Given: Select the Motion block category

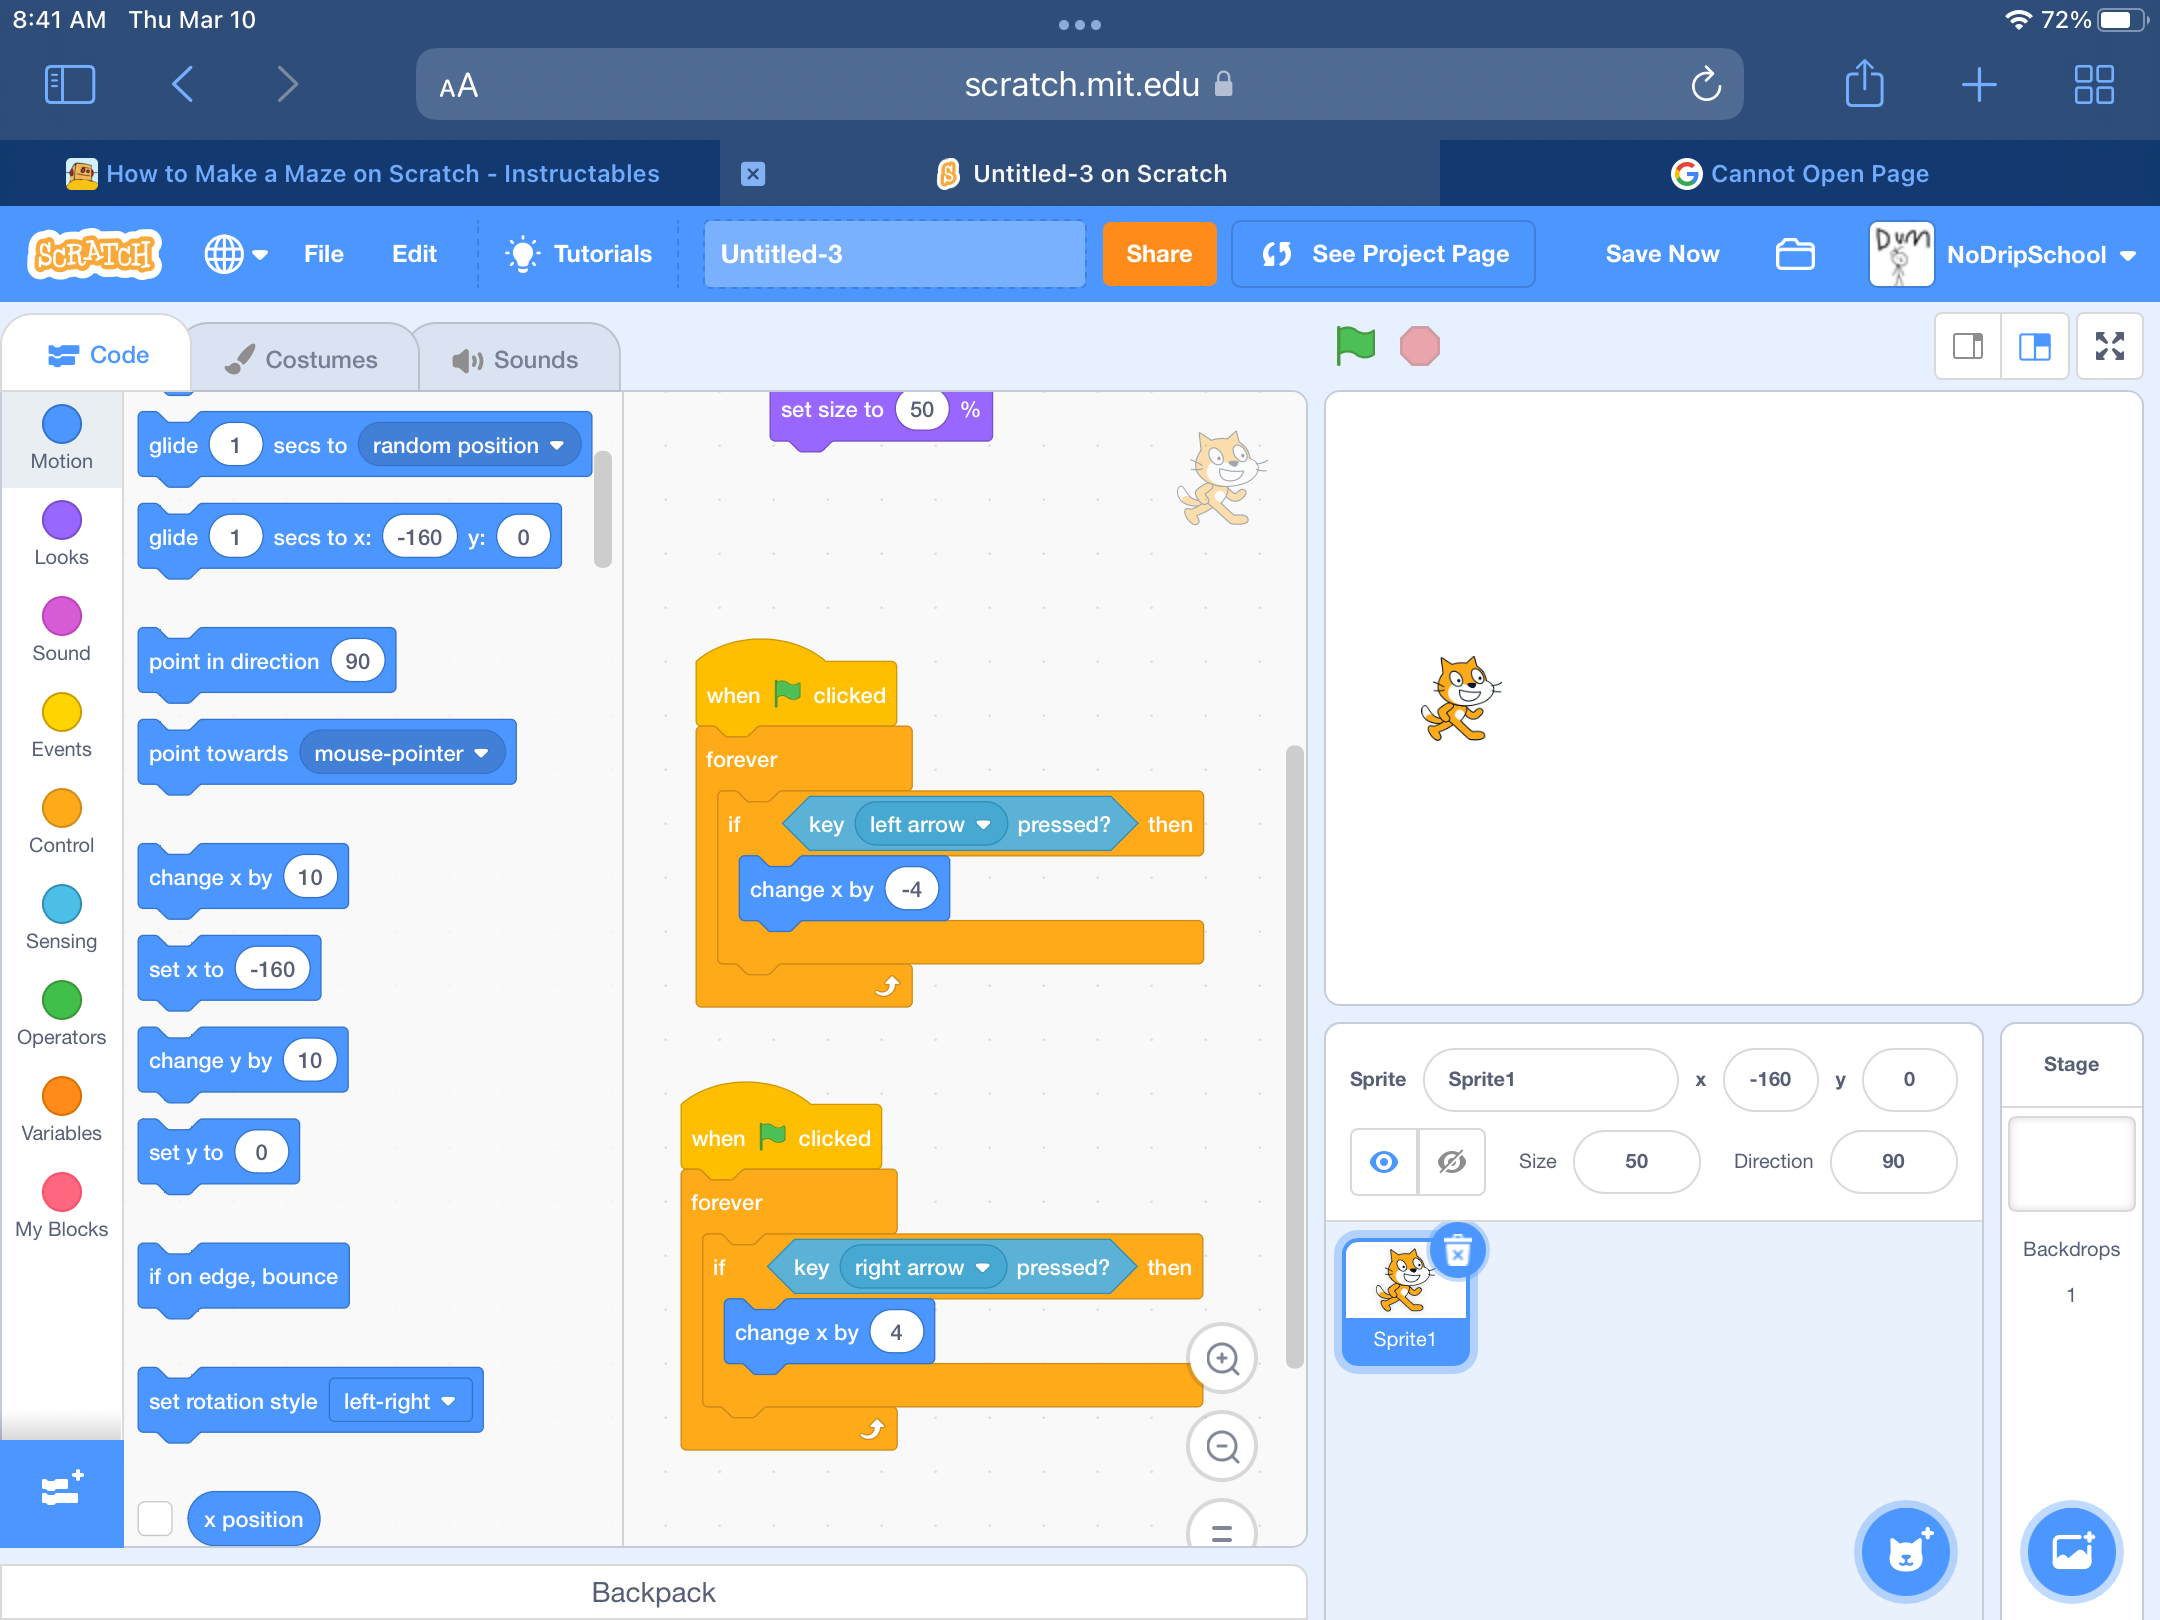Looking at the screenshot, I should coord(61,437).
